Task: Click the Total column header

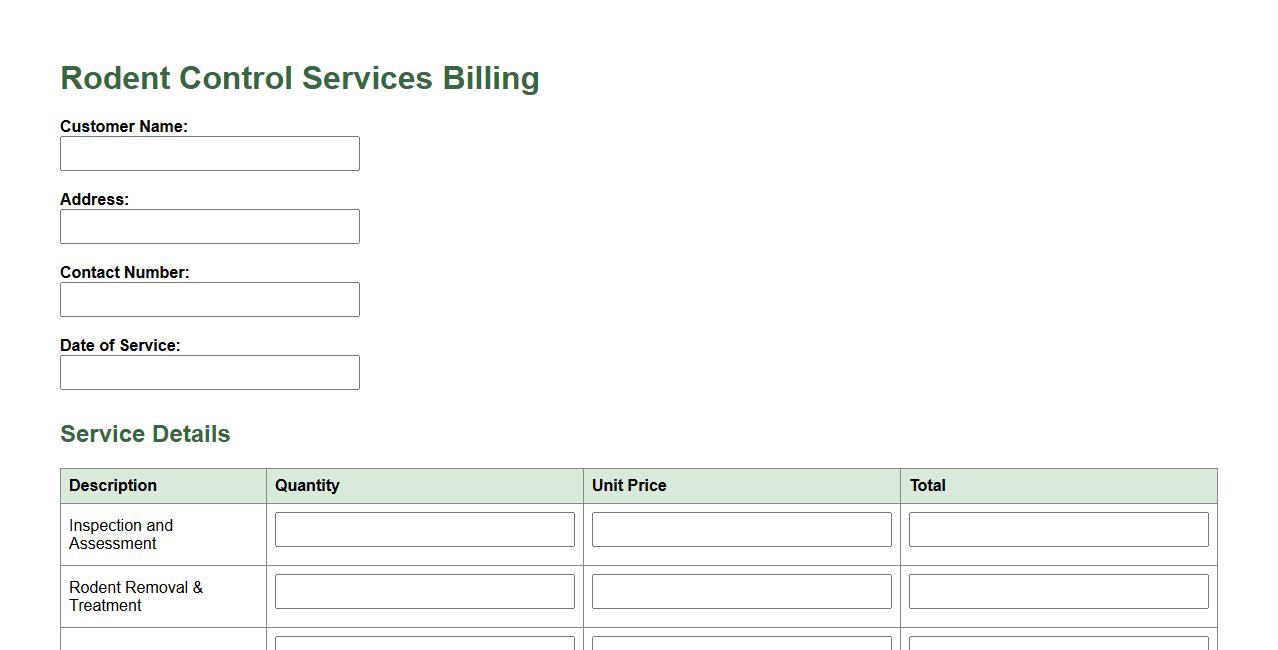Action: pyautogui.click(x=927, y=486)
